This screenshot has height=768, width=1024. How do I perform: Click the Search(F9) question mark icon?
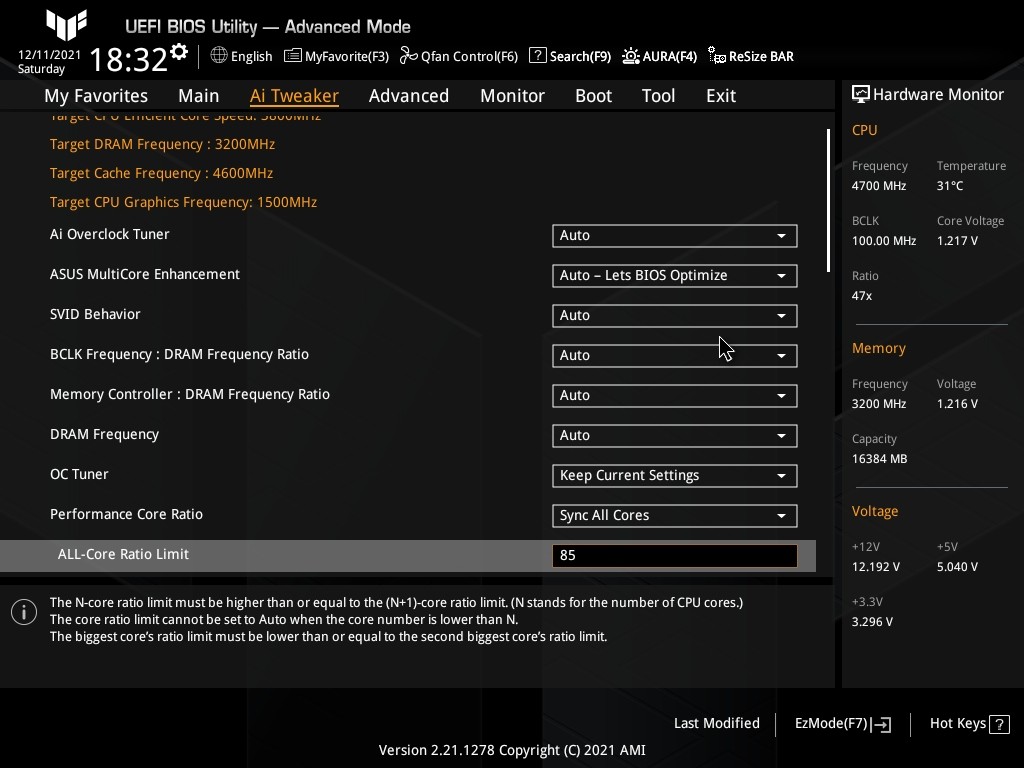(538, 56)
